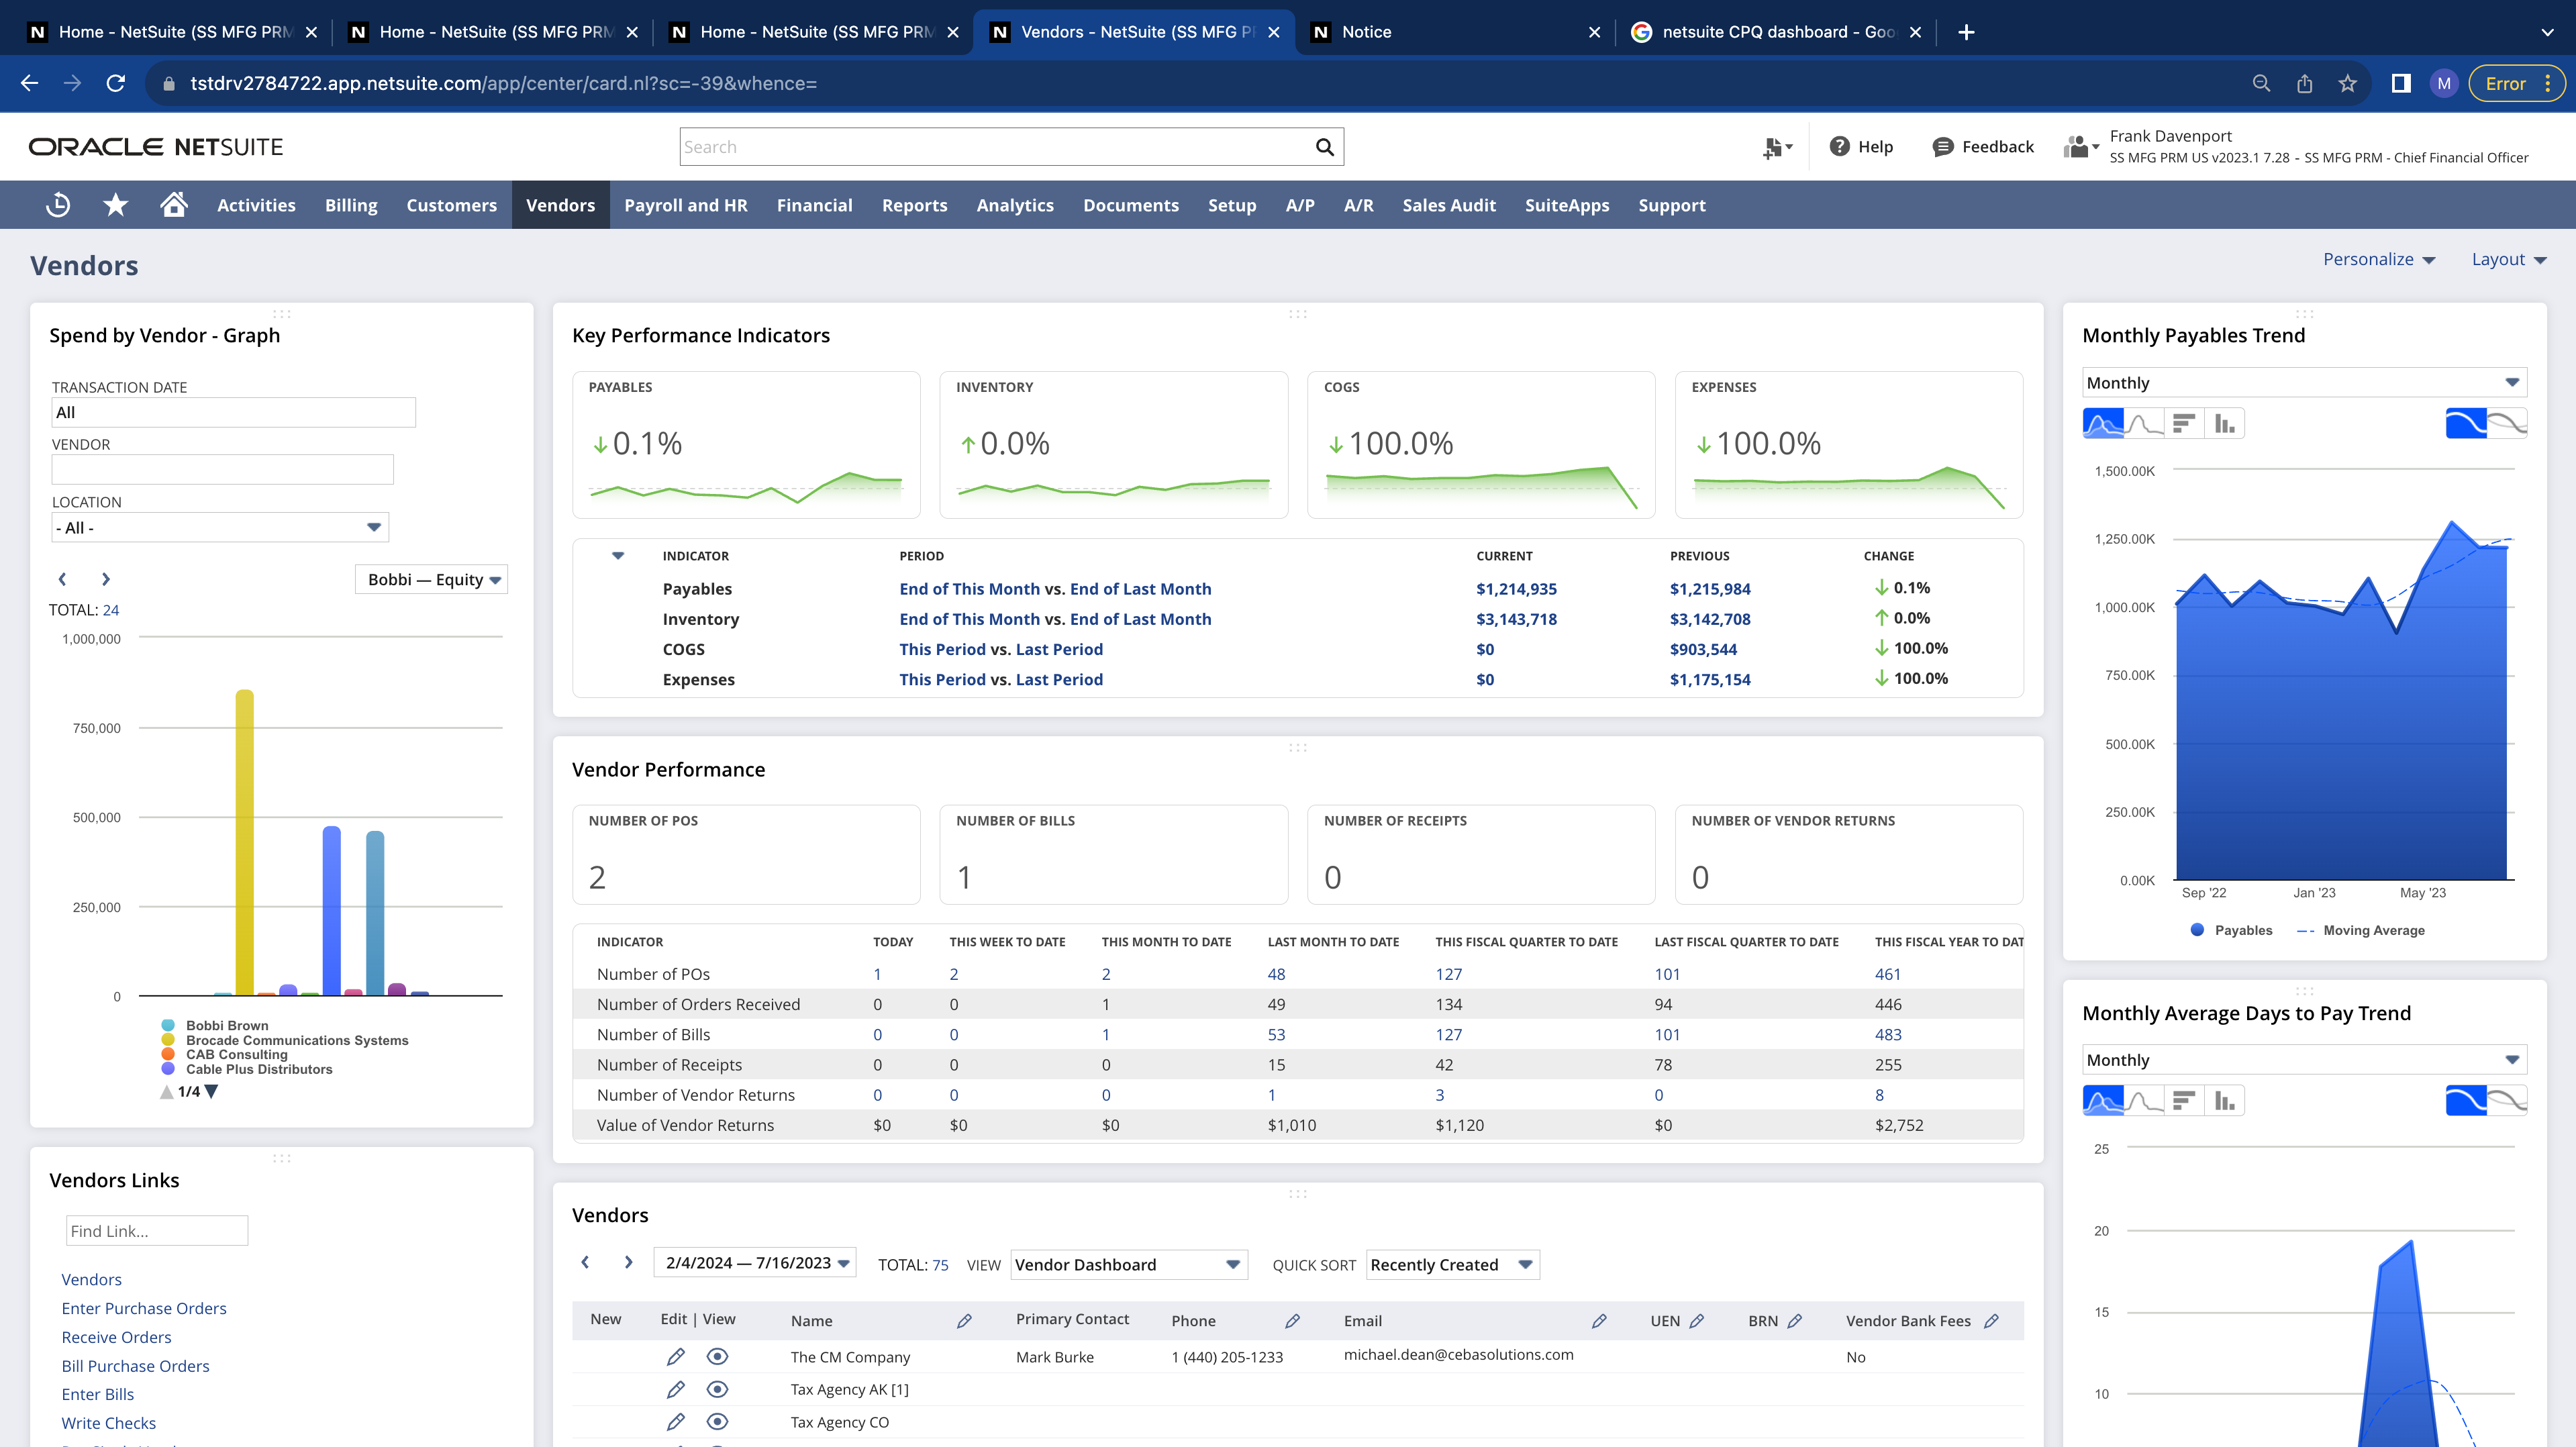
Task: Select column chart icon in Monthly Payables Trend
Action: [2224, 424]
